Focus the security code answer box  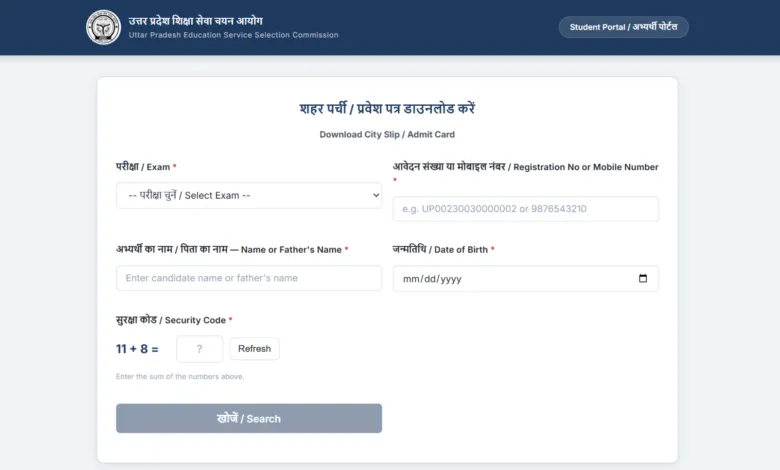pyautogui.click(x=199, y=349)
